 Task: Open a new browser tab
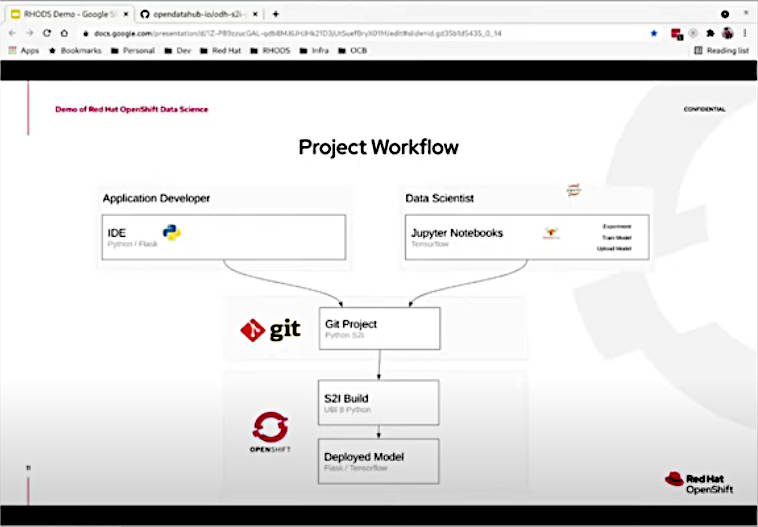pyautogui.click(x=276, y=14)
